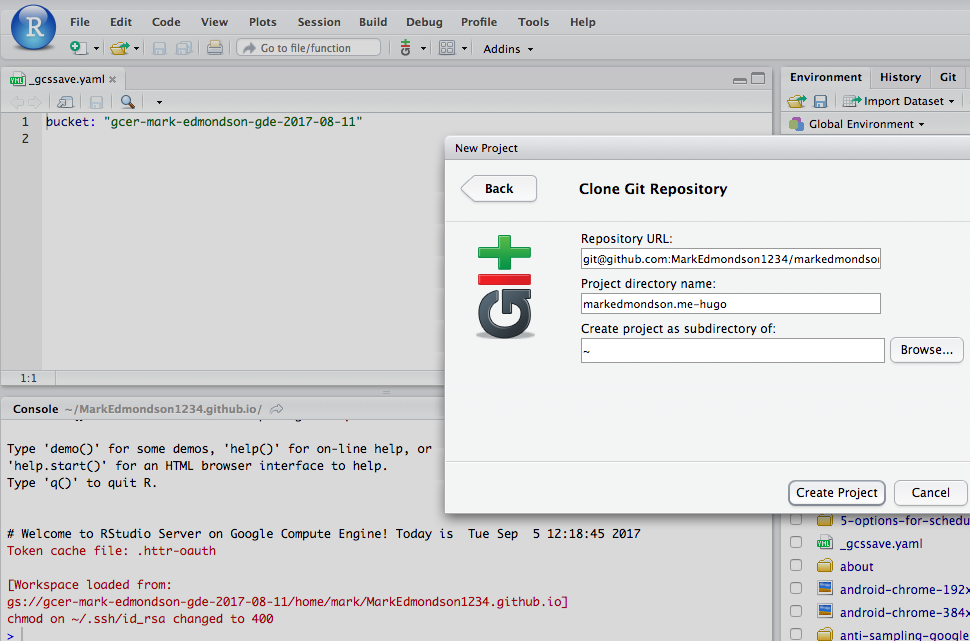Open the Global Environment dropdown
This screenshot has width=970, height=641.
point(857,124)
